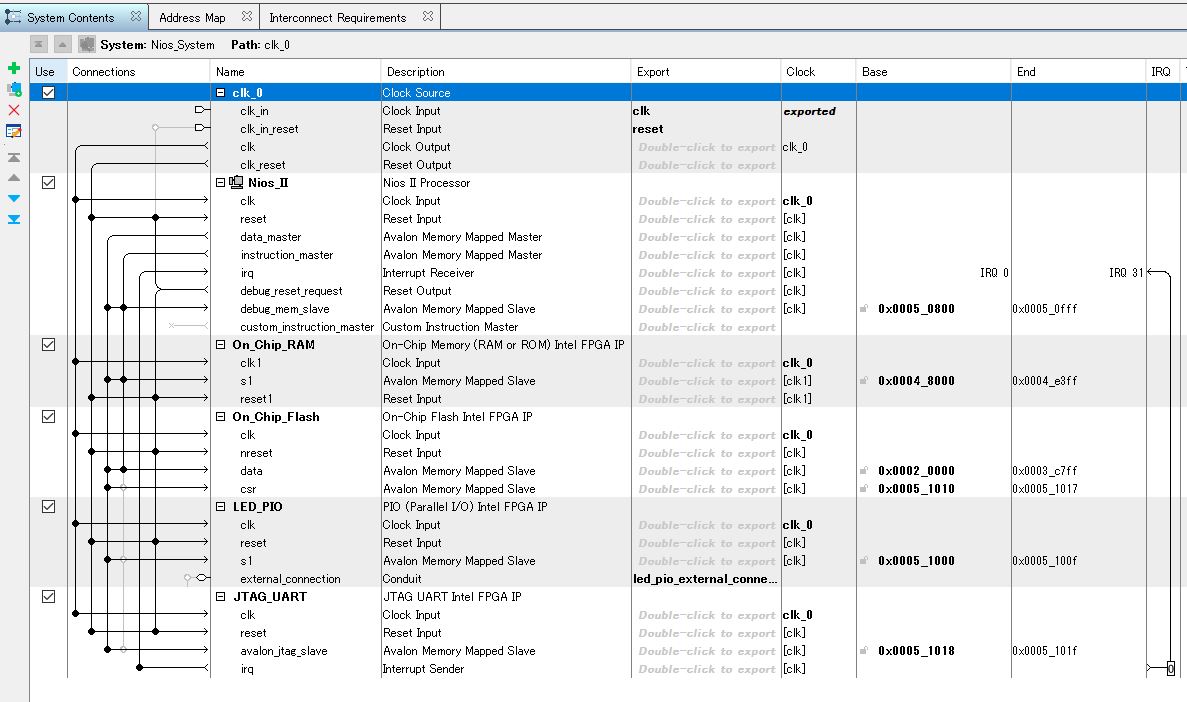Click the export cell for data_master row
This screenshot has width=1187, height=702.
pyautogui.click(x=706, y=236)
